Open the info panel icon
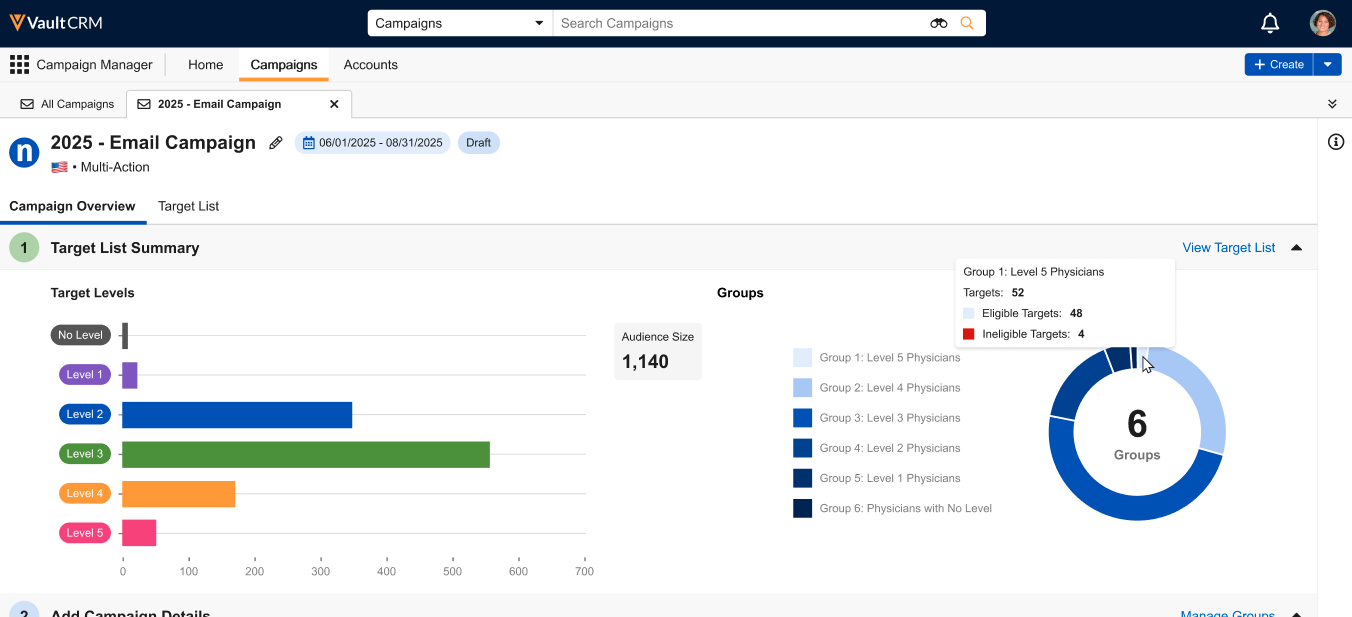The image size is (1352, 617). pyautogui.click(x=1335, y=142)
